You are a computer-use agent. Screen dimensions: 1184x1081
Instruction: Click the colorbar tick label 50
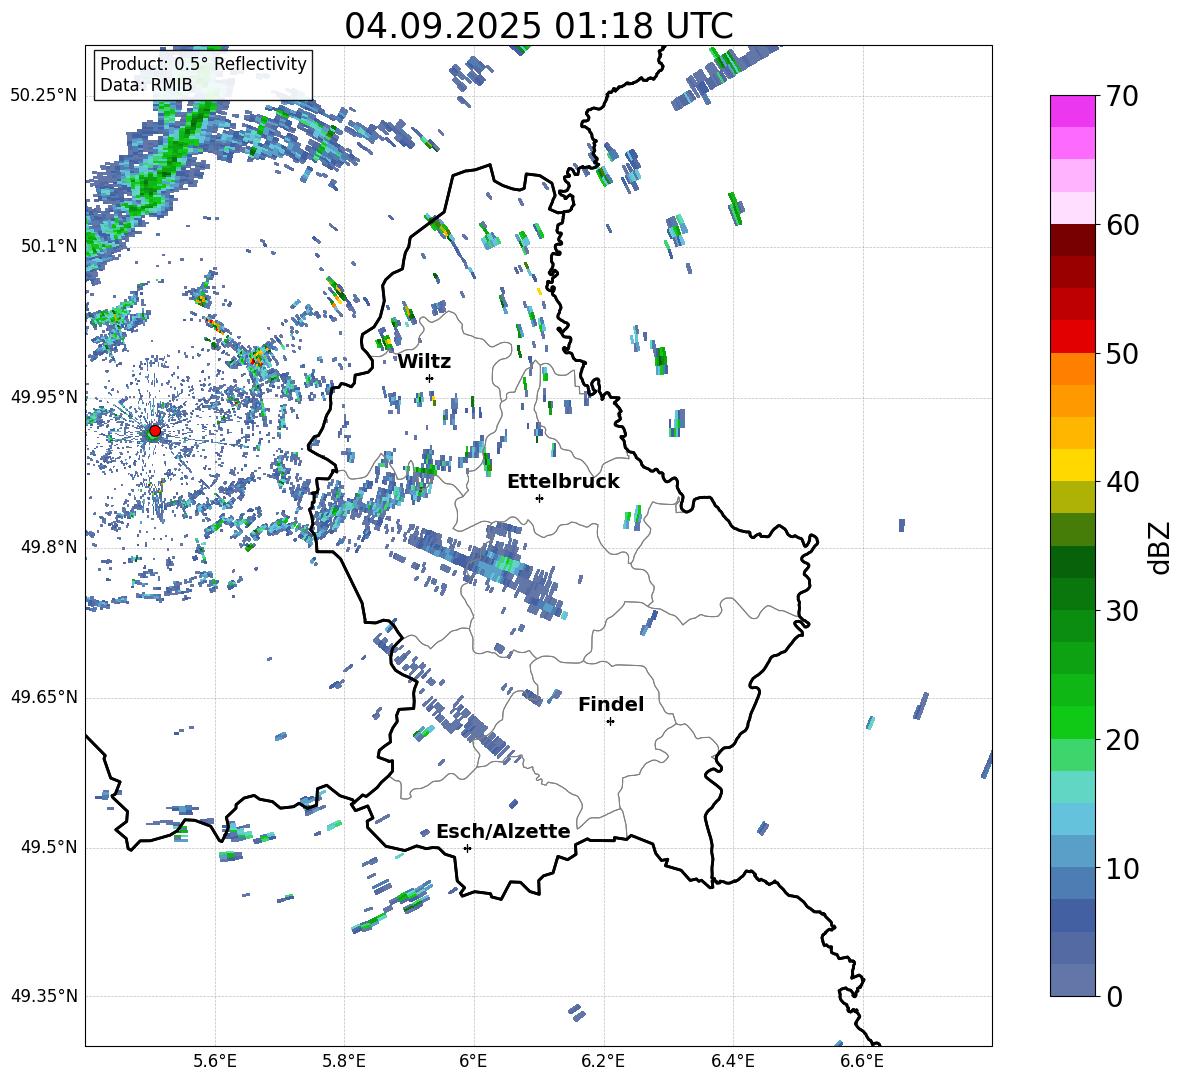pyautogui.click(x=1122, y=354)
